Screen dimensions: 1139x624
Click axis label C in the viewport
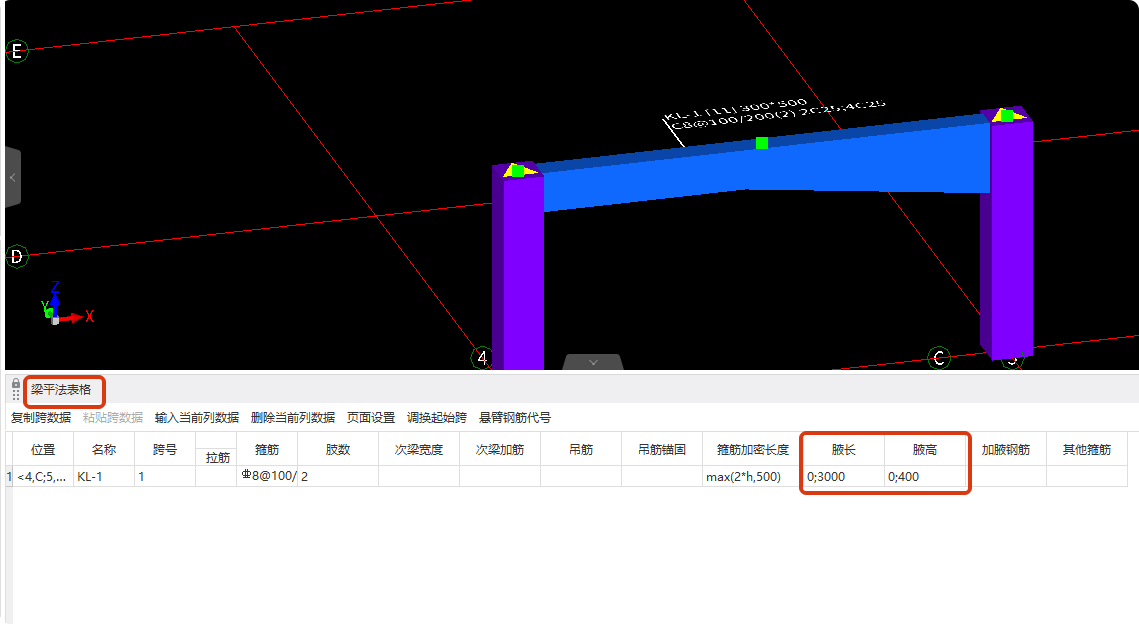pos(939,358)
